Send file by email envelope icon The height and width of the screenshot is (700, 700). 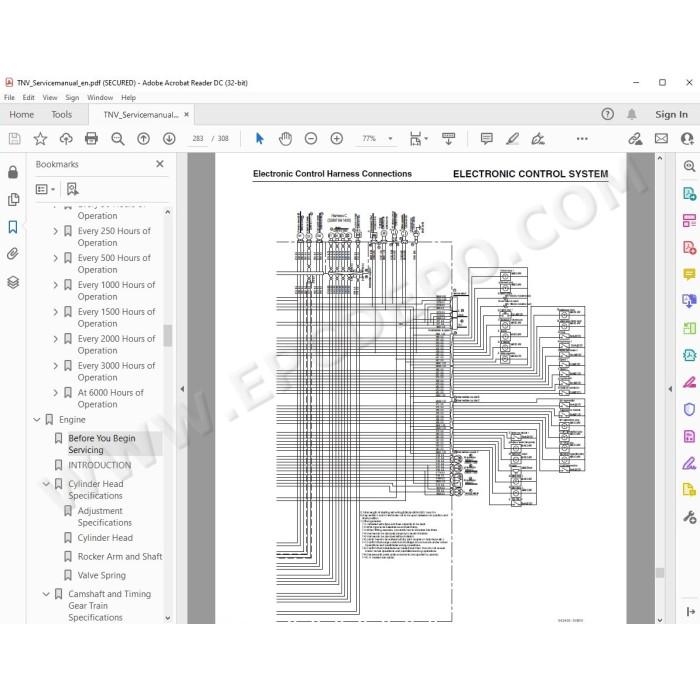tap(661, 139)
